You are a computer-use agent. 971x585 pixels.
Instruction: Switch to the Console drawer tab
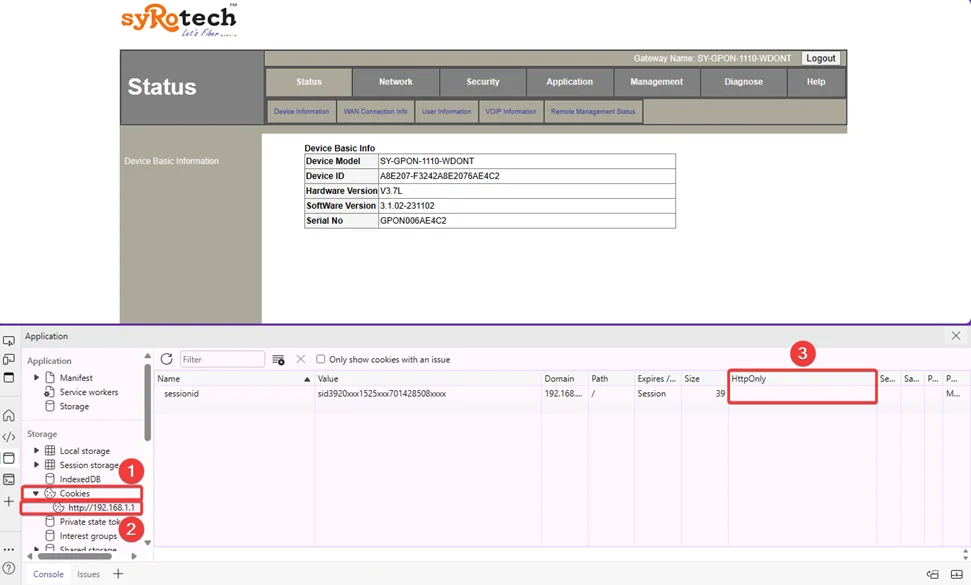click(x=48, y=574)
